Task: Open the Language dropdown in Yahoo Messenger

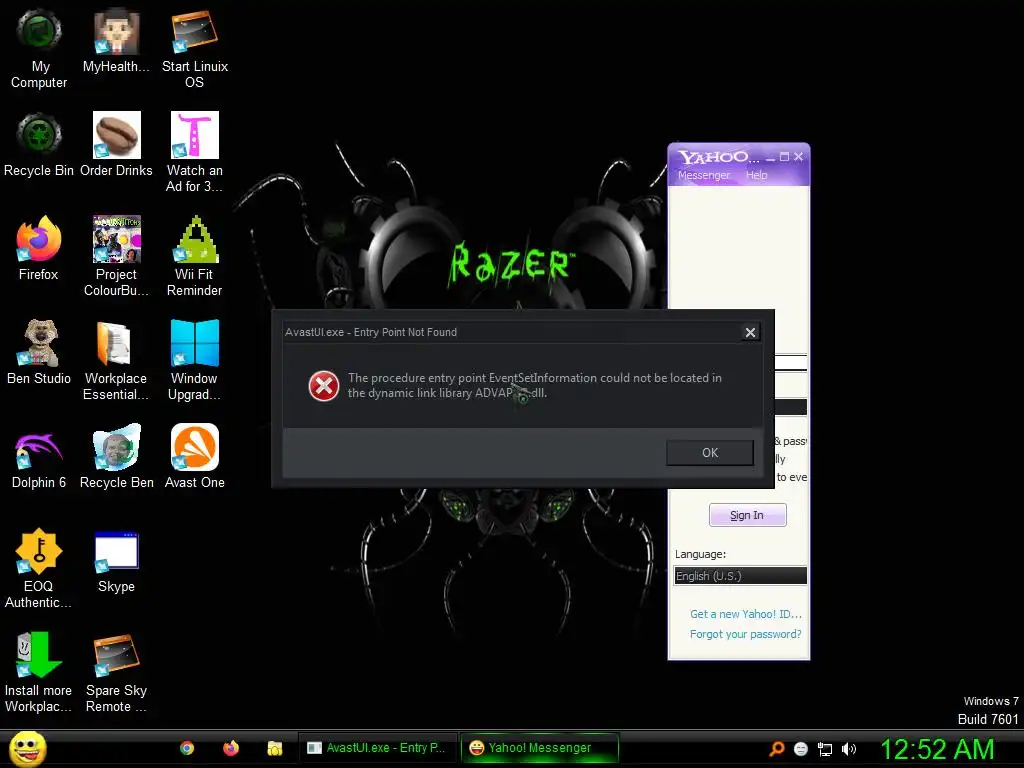Action: click(740, 576)
